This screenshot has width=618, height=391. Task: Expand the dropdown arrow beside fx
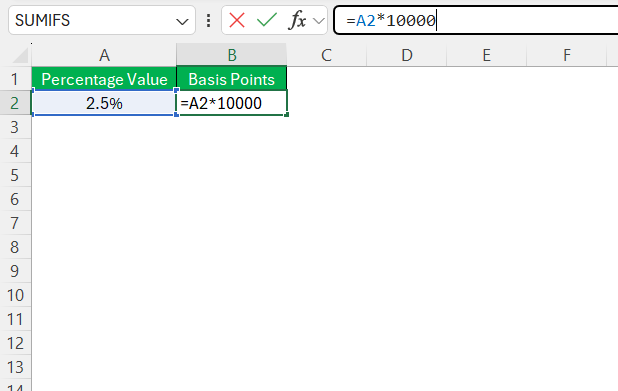click(x=318, y=20)
